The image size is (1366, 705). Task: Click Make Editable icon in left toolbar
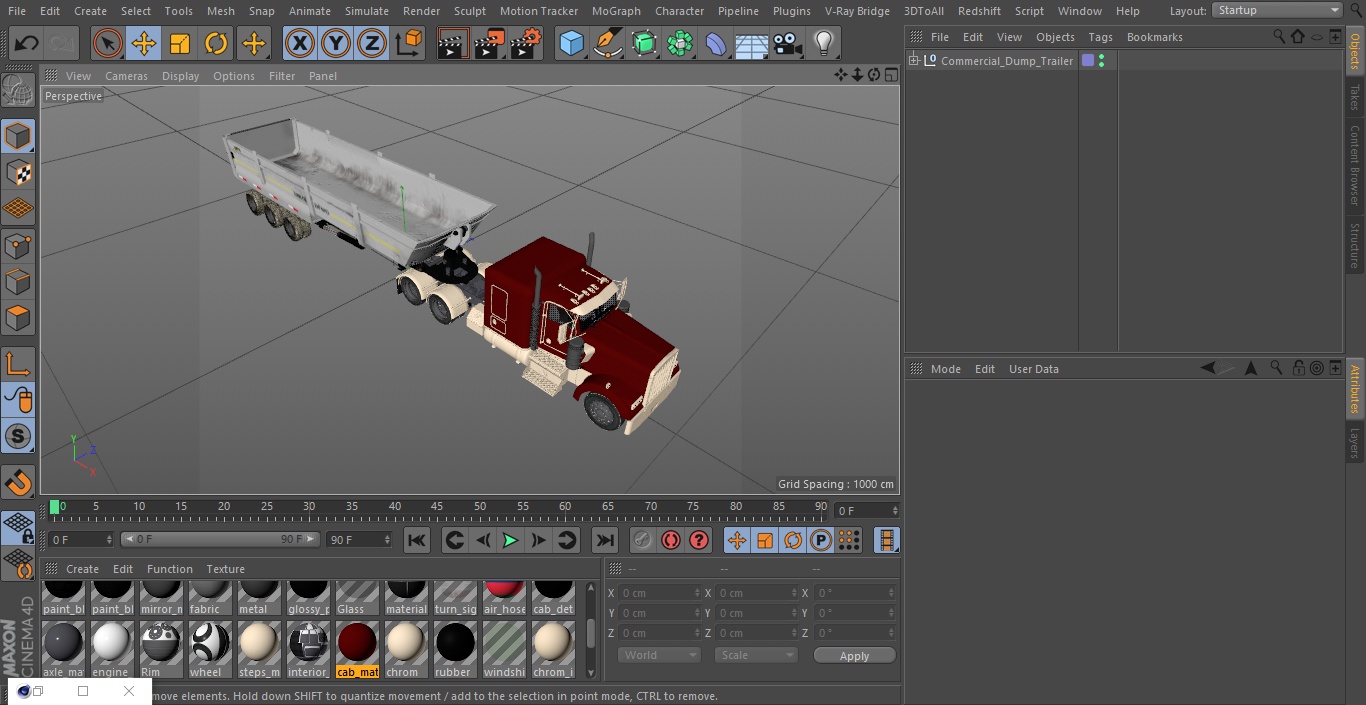click(18, 91)
